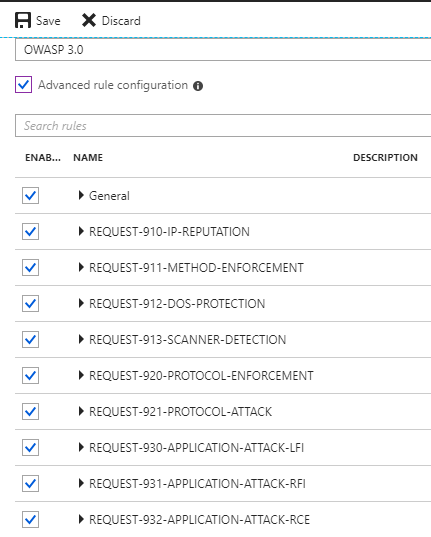This screenshot has width=431, height=537.
Task: Disable the REQUEST-932-APPLICATION-ATTACK-RCE checkbox
Action: [x=30, y=520]
